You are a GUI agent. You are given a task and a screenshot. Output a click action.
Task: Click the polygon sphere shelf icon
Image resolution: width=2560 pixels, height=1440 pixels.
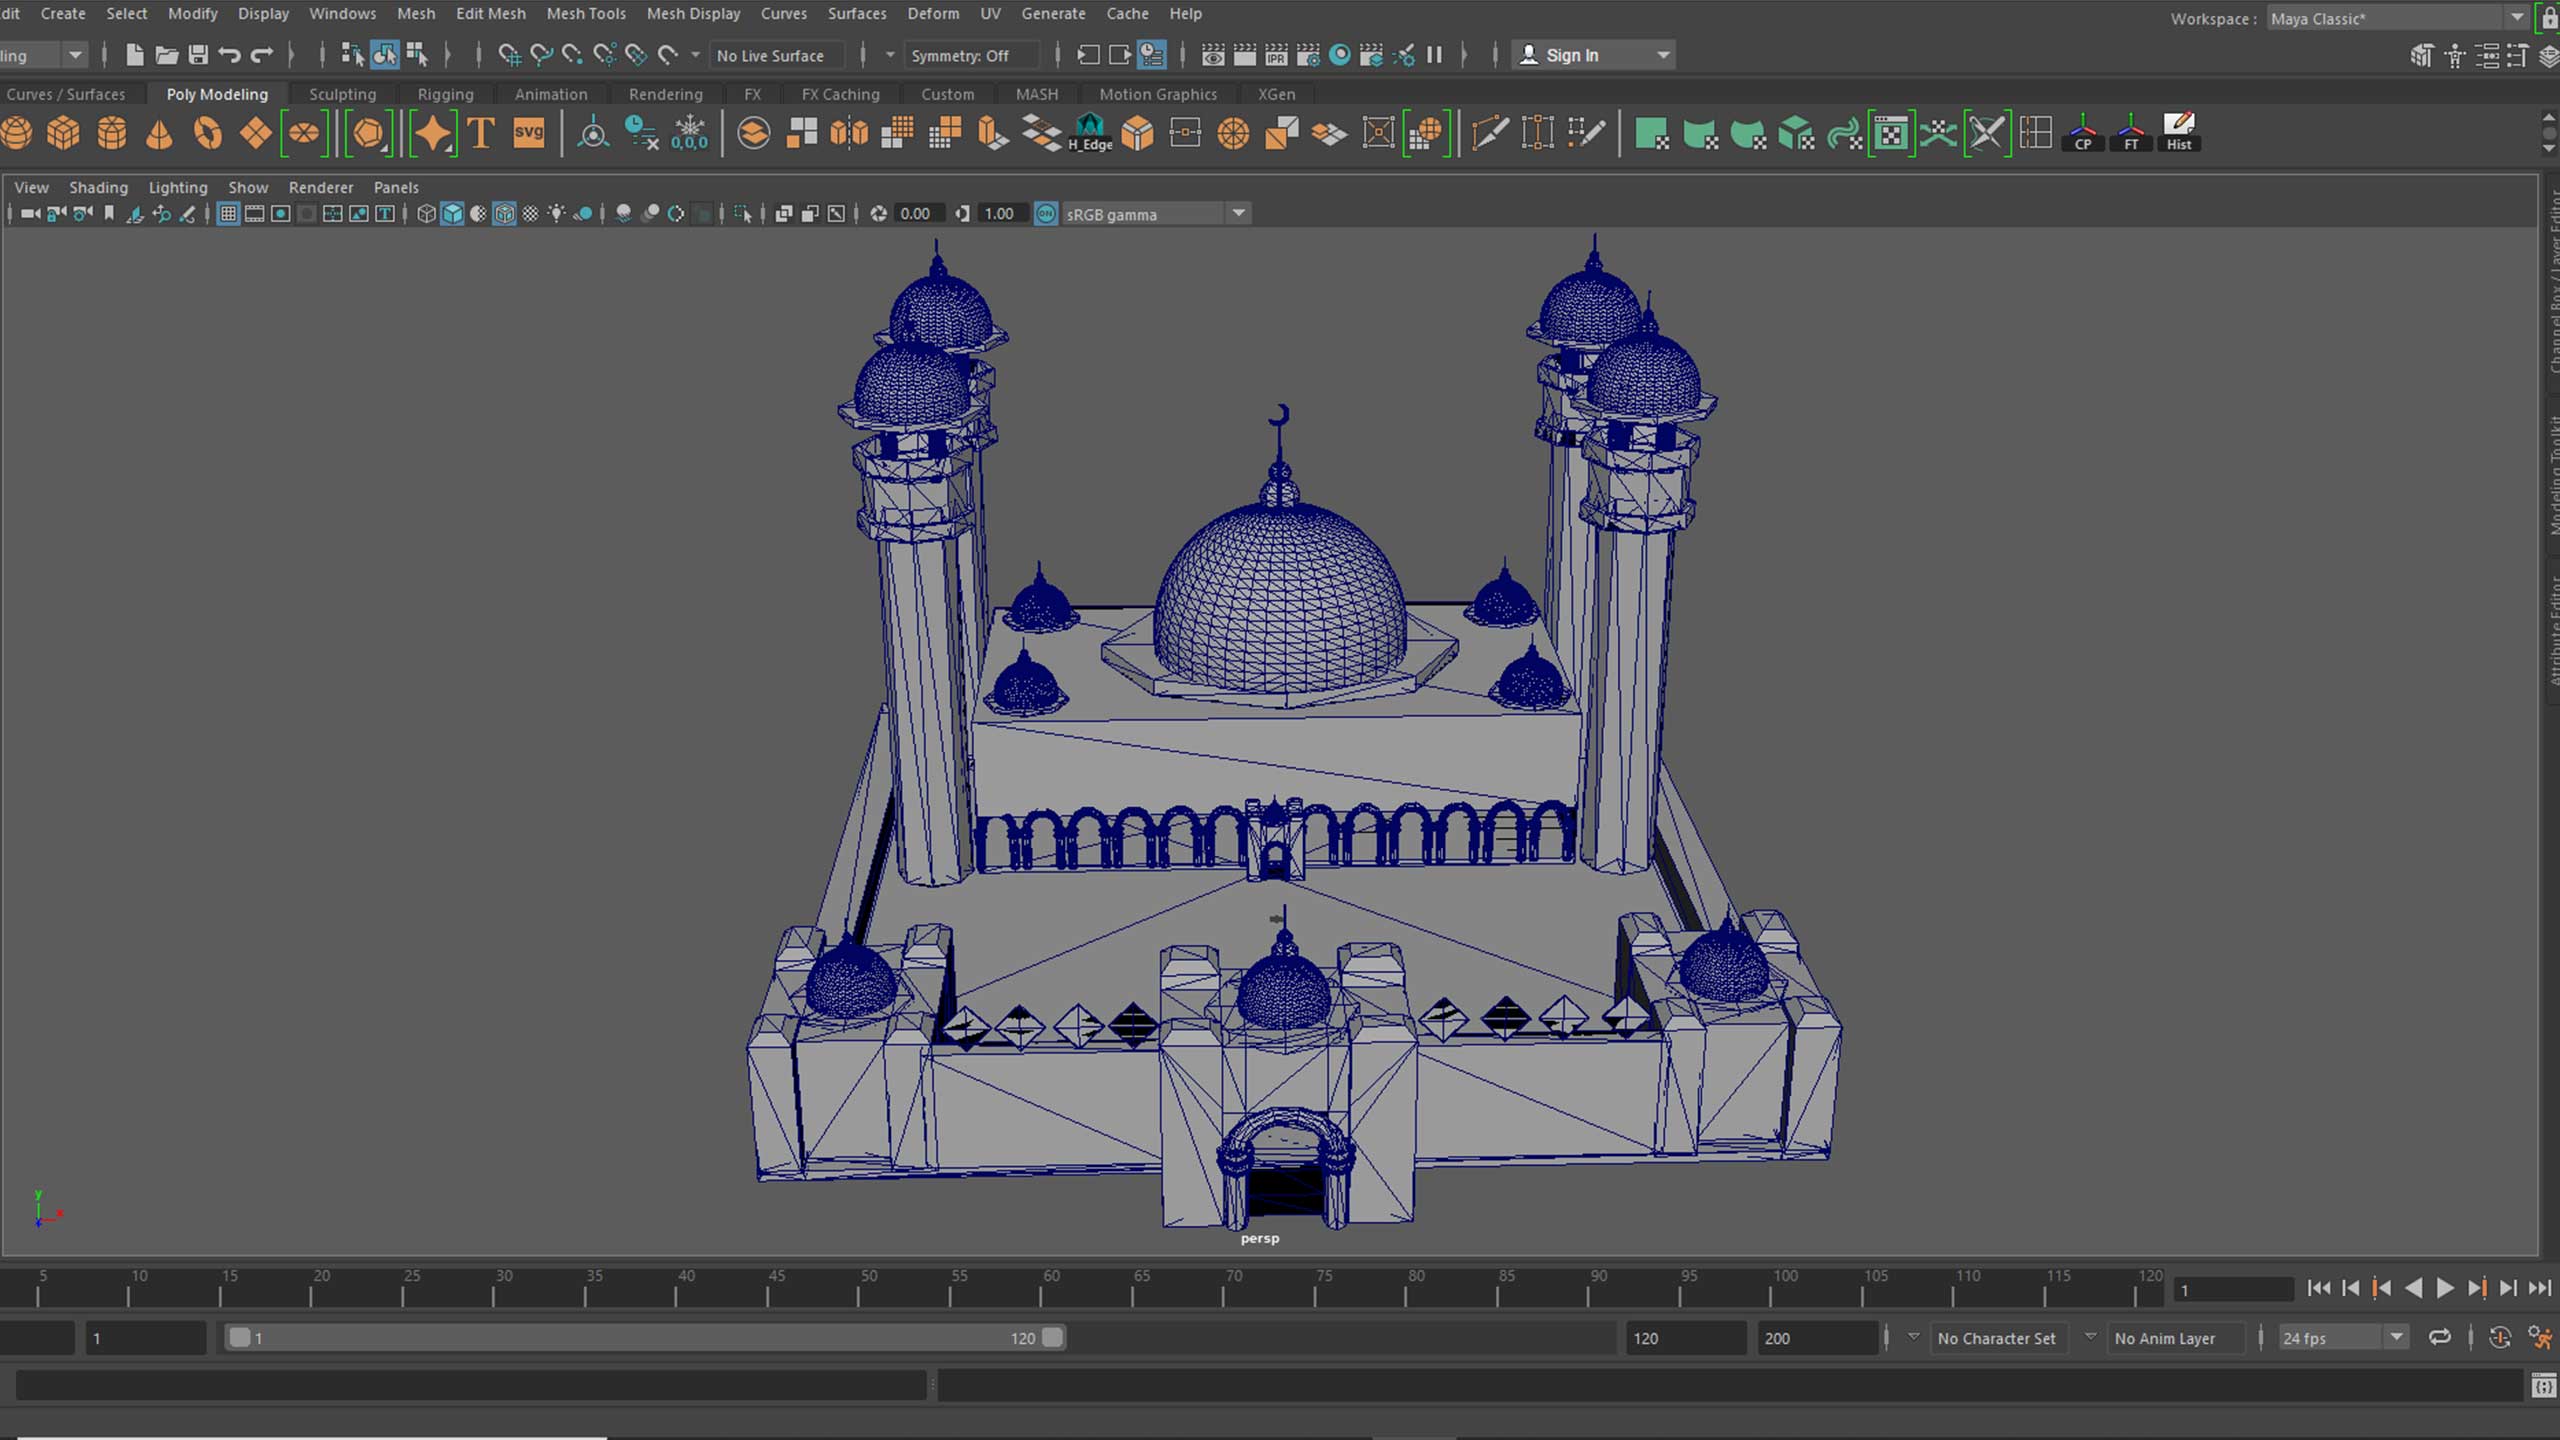point(17,133)
